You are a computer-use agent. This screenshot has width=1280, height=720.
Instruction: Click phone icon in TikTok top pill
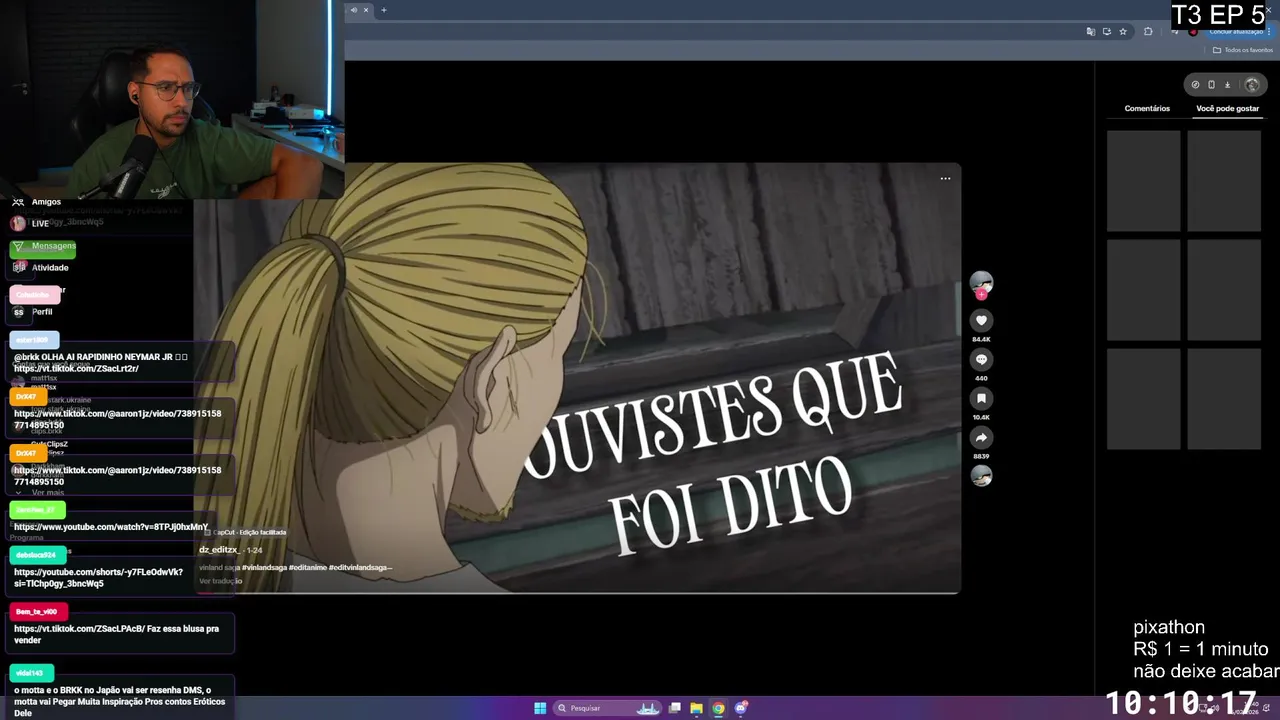1211,85
